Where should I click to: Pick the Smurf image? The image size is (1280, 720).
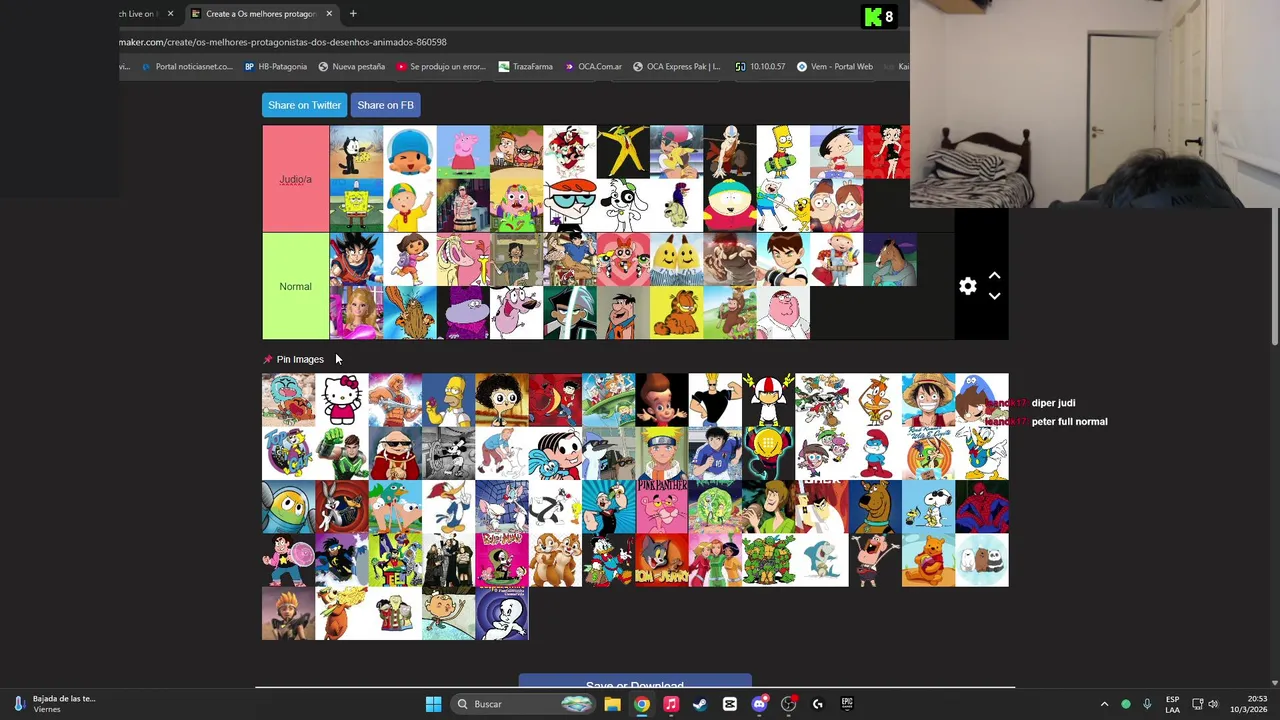click(875, 454)
